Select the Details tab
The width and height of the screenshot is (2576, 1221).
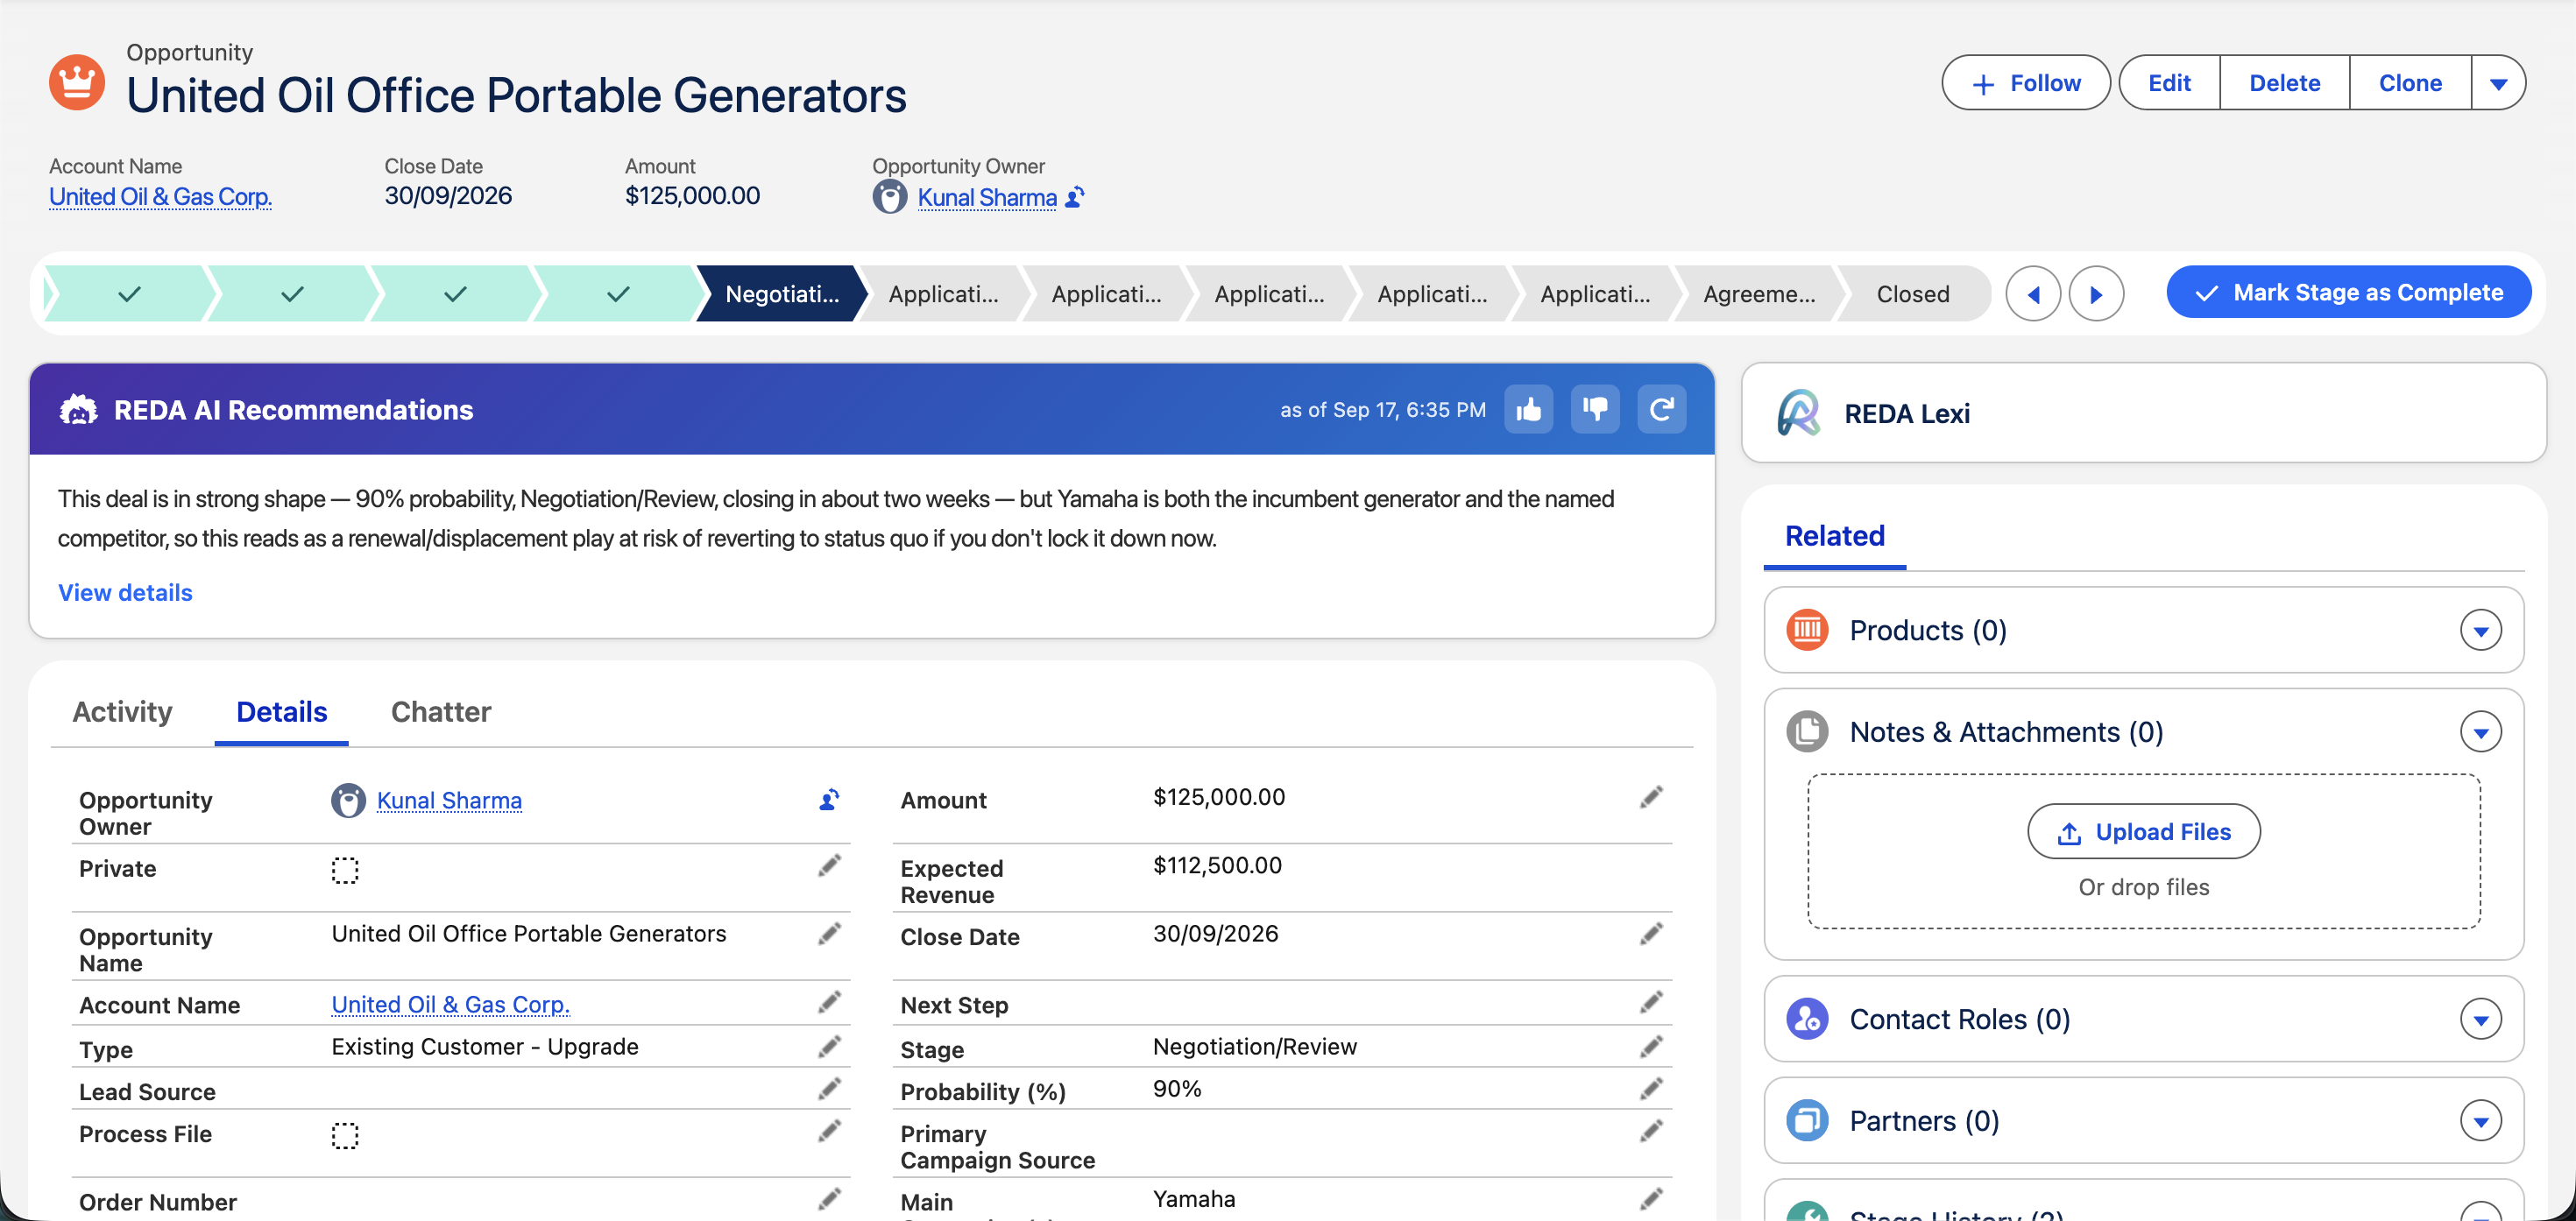pyautogui.click(x=281, y=712)
